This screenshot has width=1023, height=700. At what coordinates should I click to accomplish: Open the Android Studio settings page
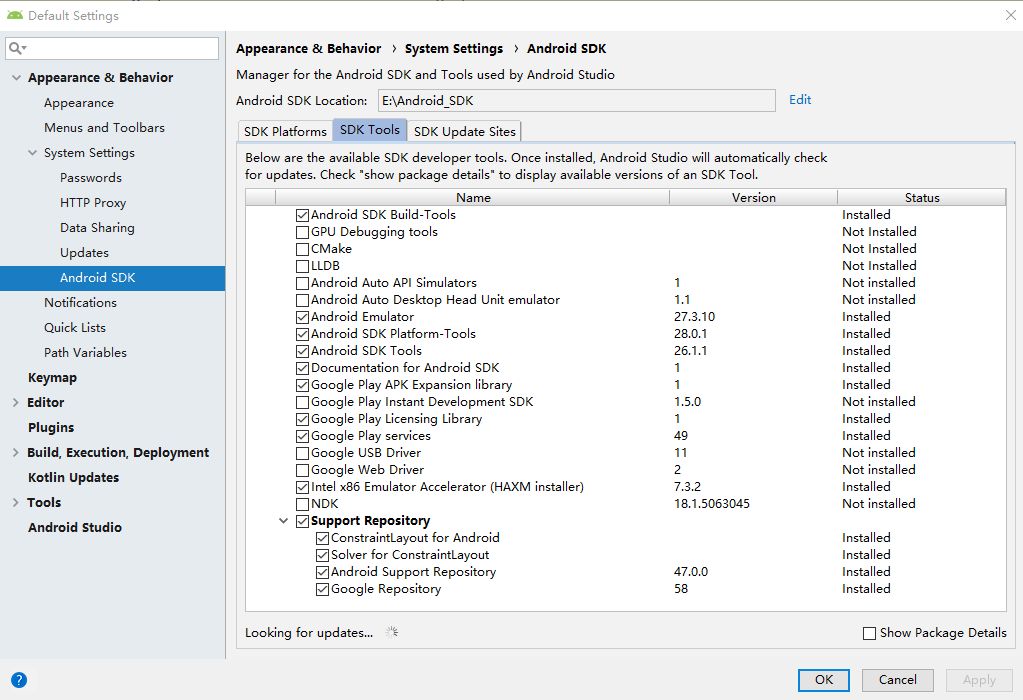pos(75,528)
